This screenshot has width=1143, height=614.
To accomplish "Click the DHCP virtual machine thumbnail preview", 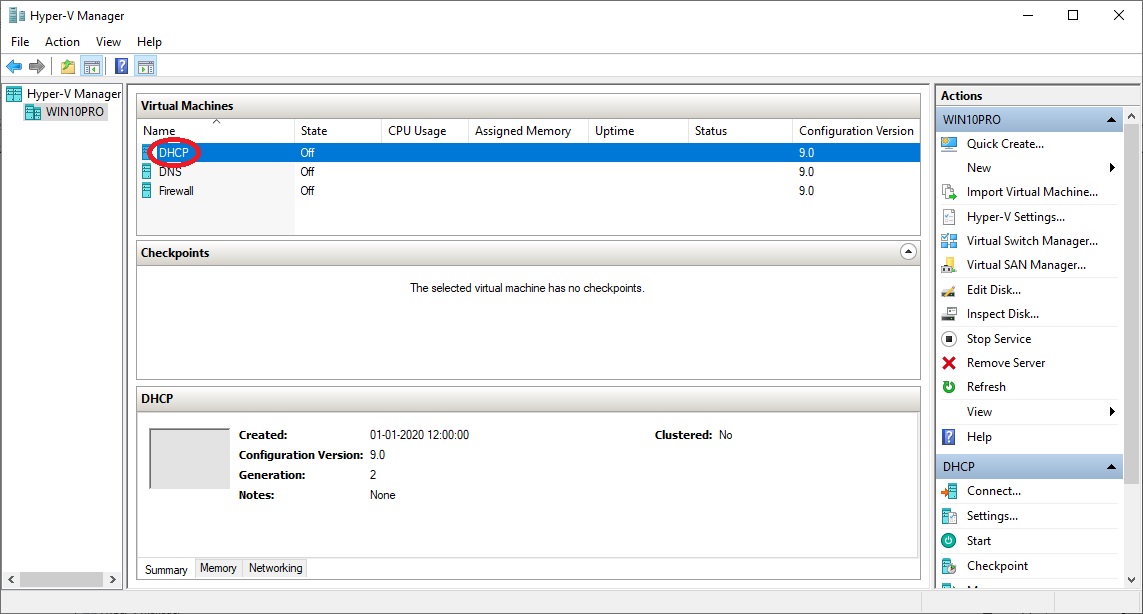I will (190, 459).
